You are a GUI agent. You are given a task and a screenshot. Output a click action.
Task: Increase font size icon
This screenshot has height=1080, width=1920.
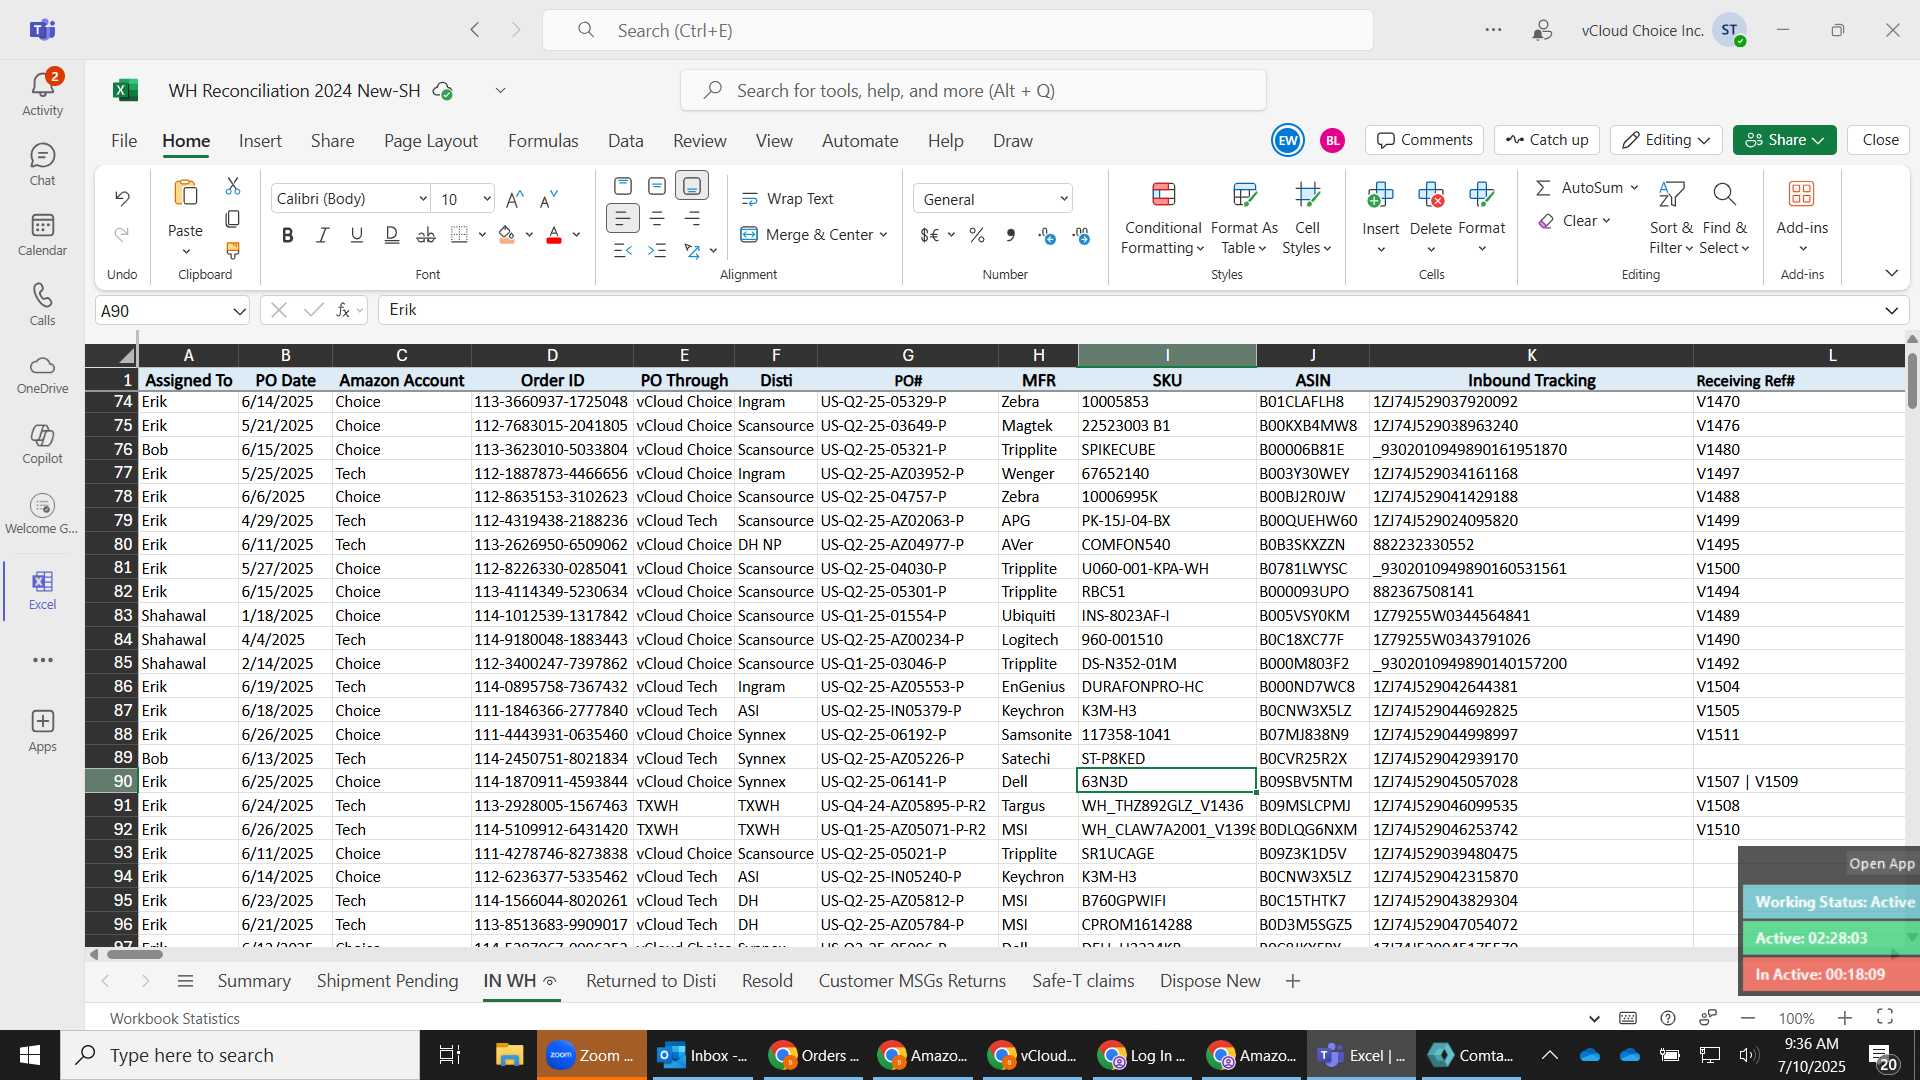[515, 199]
